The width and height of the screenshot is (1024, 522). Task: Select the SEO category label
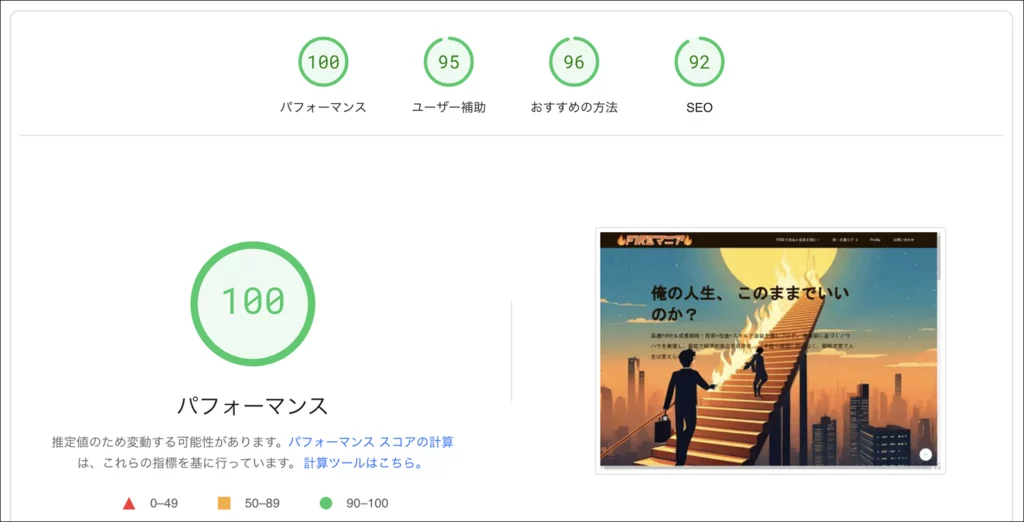(699, 108)
